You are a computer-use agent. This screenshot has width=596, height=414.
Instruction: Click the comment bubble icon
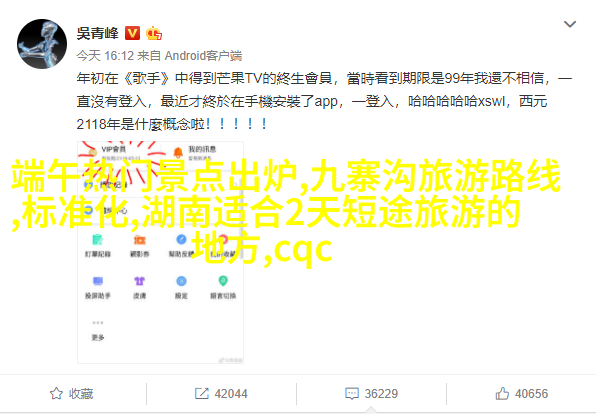[352, 393]
